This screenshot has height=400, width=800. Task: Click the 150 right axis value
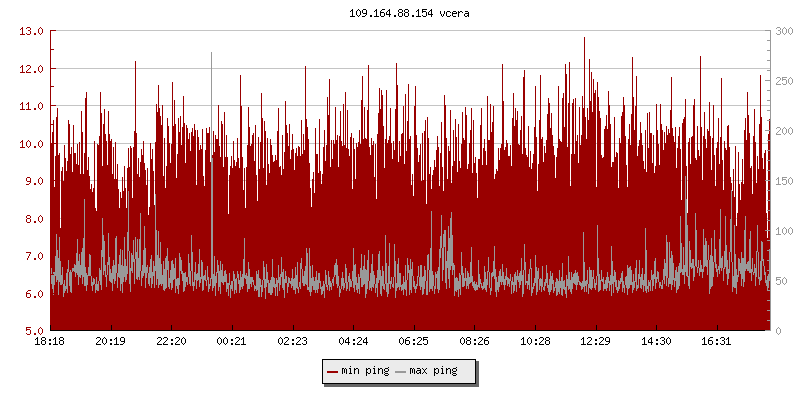tap(784, 181)
